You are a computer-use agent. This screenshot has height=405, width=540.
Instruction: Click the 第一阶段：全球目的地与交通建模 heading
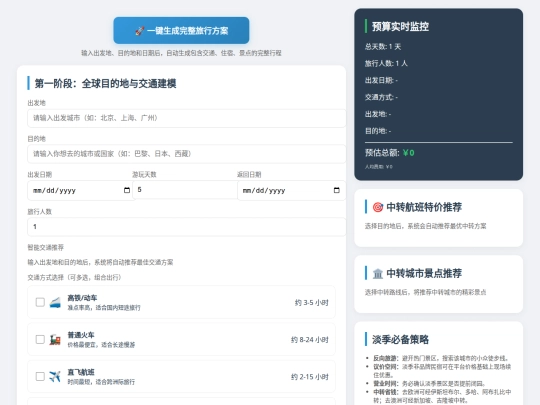click(105, 83)
